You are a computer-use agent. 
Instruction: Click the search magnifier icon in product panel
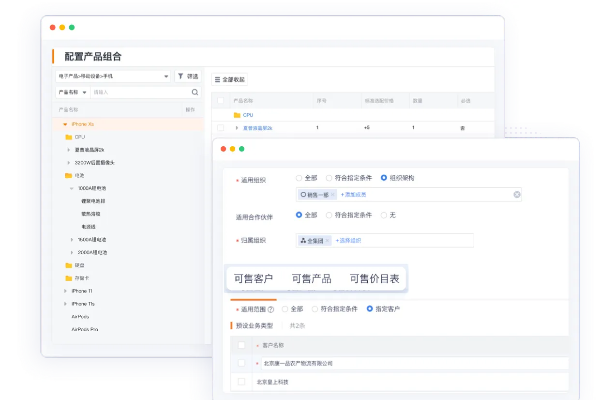[195, 92]
